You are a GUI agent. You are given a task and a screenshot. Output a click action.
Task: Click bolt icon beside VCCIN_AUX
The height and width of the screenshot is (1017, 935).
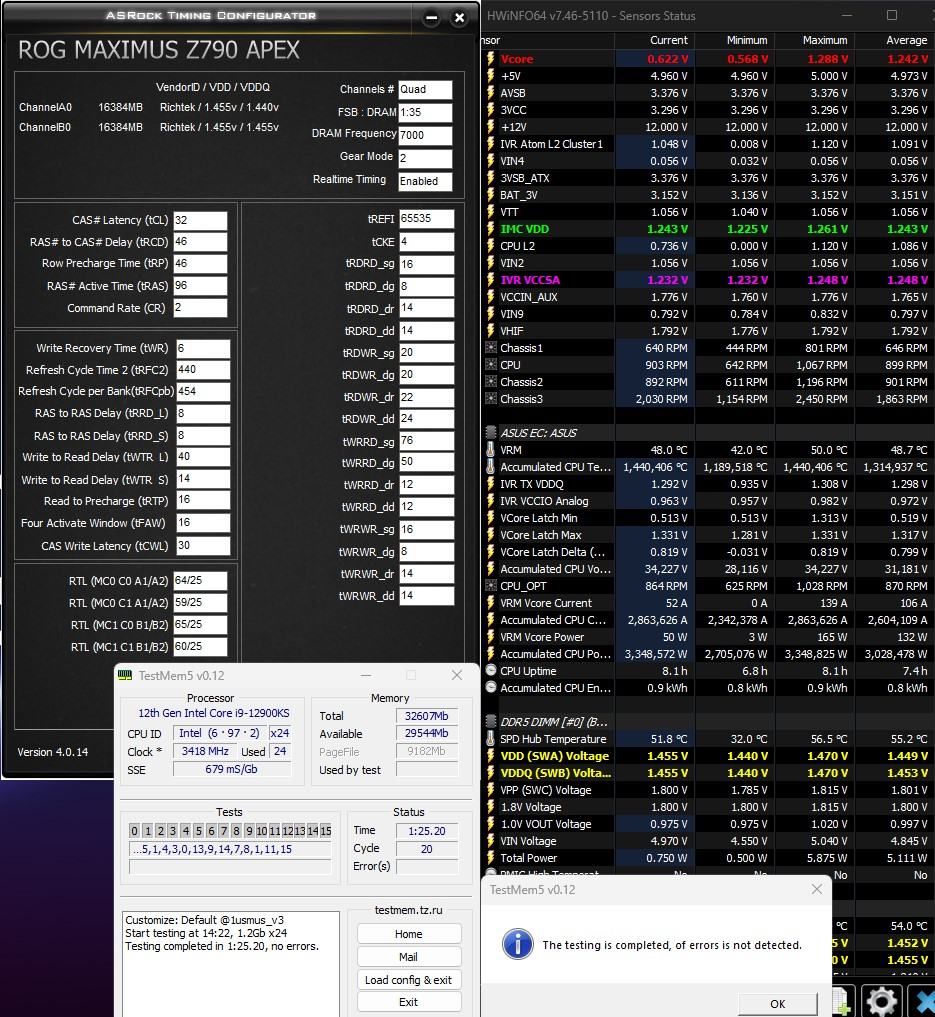[491, 297]
